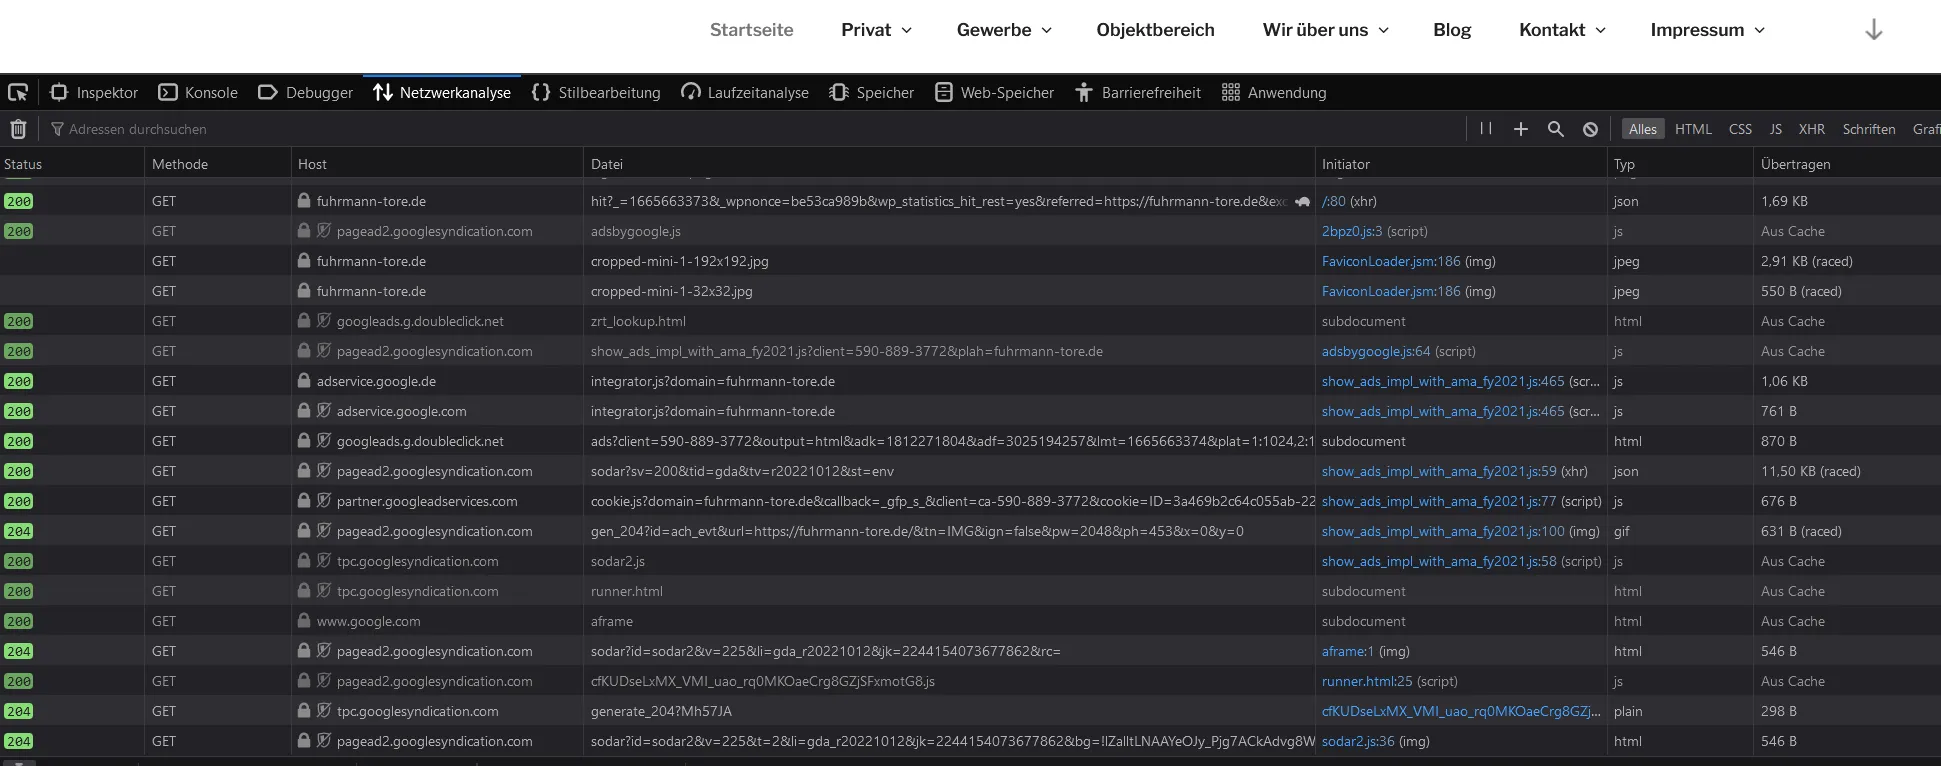Click the tracking shield icon in the runner.html row

tap(324, 591)
